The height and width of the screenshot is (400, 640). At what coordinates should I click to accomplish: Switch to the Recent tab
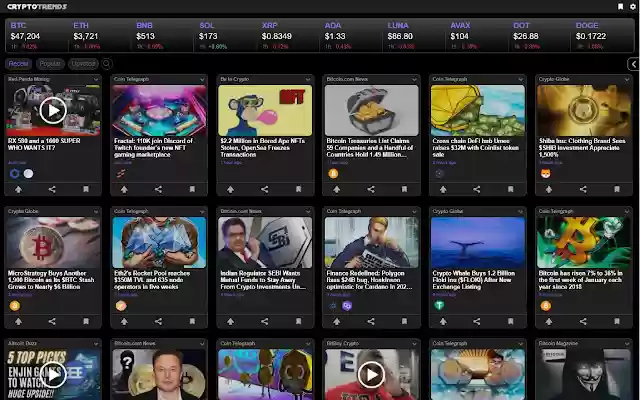click(x=18, y=64)
